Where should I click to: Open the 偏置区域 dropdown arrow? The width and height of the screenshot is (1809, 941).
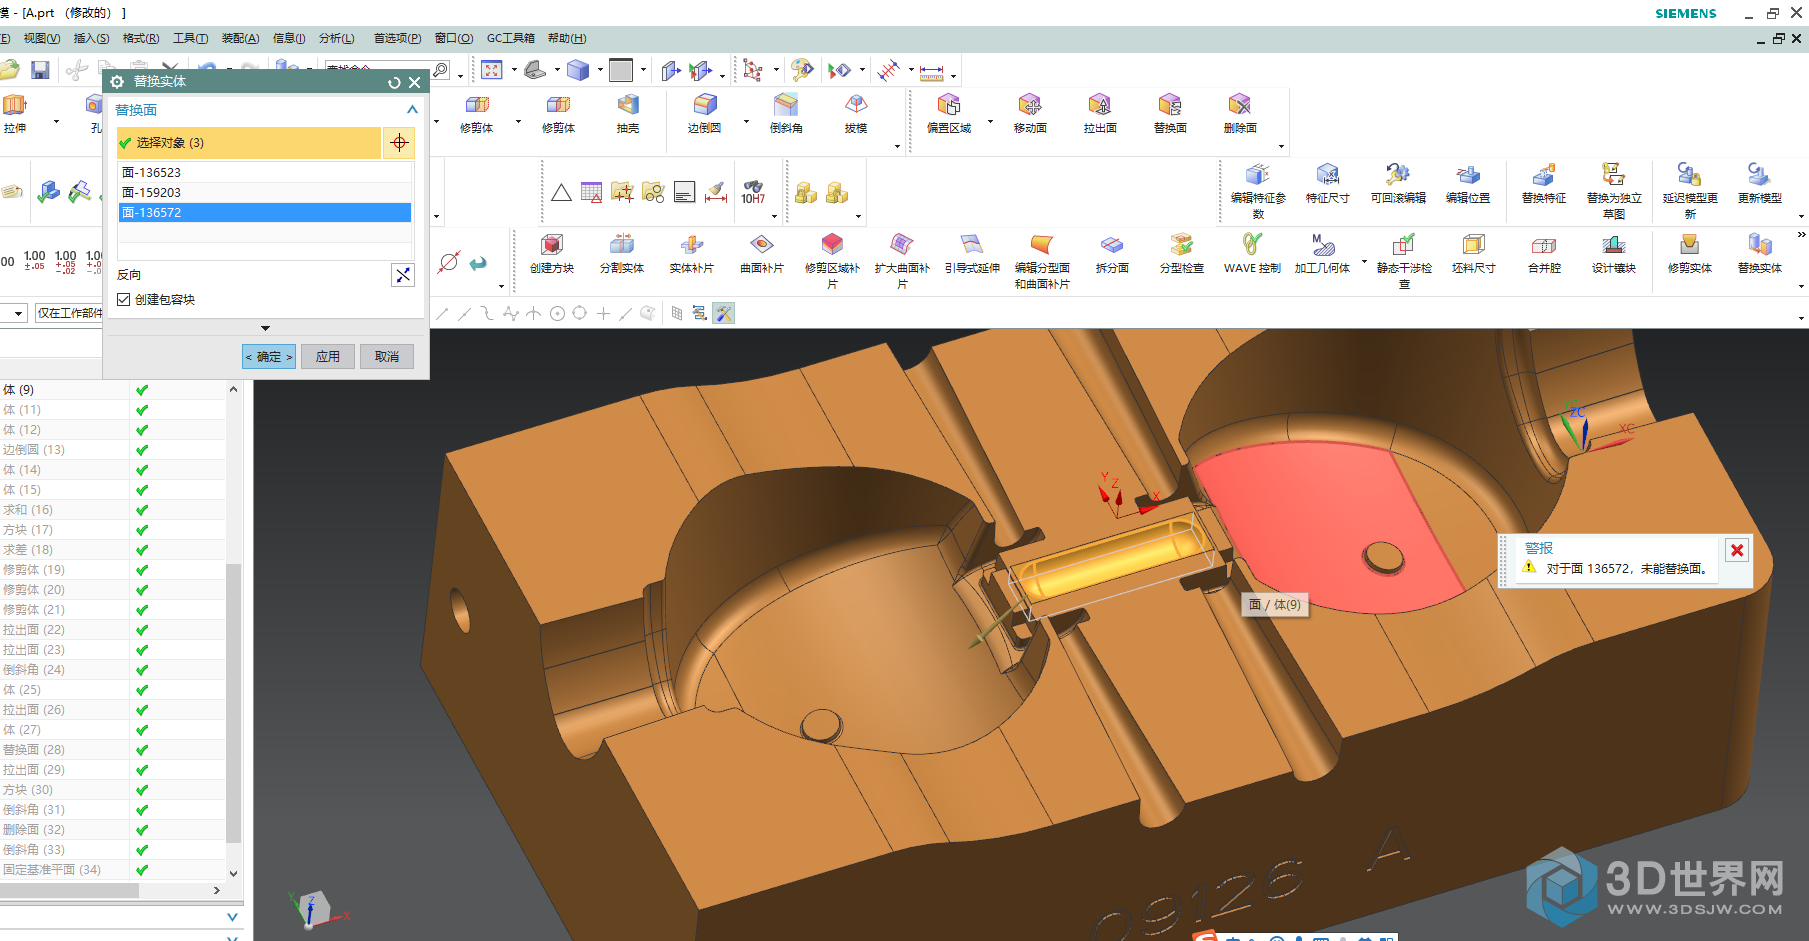click(991, 122)
